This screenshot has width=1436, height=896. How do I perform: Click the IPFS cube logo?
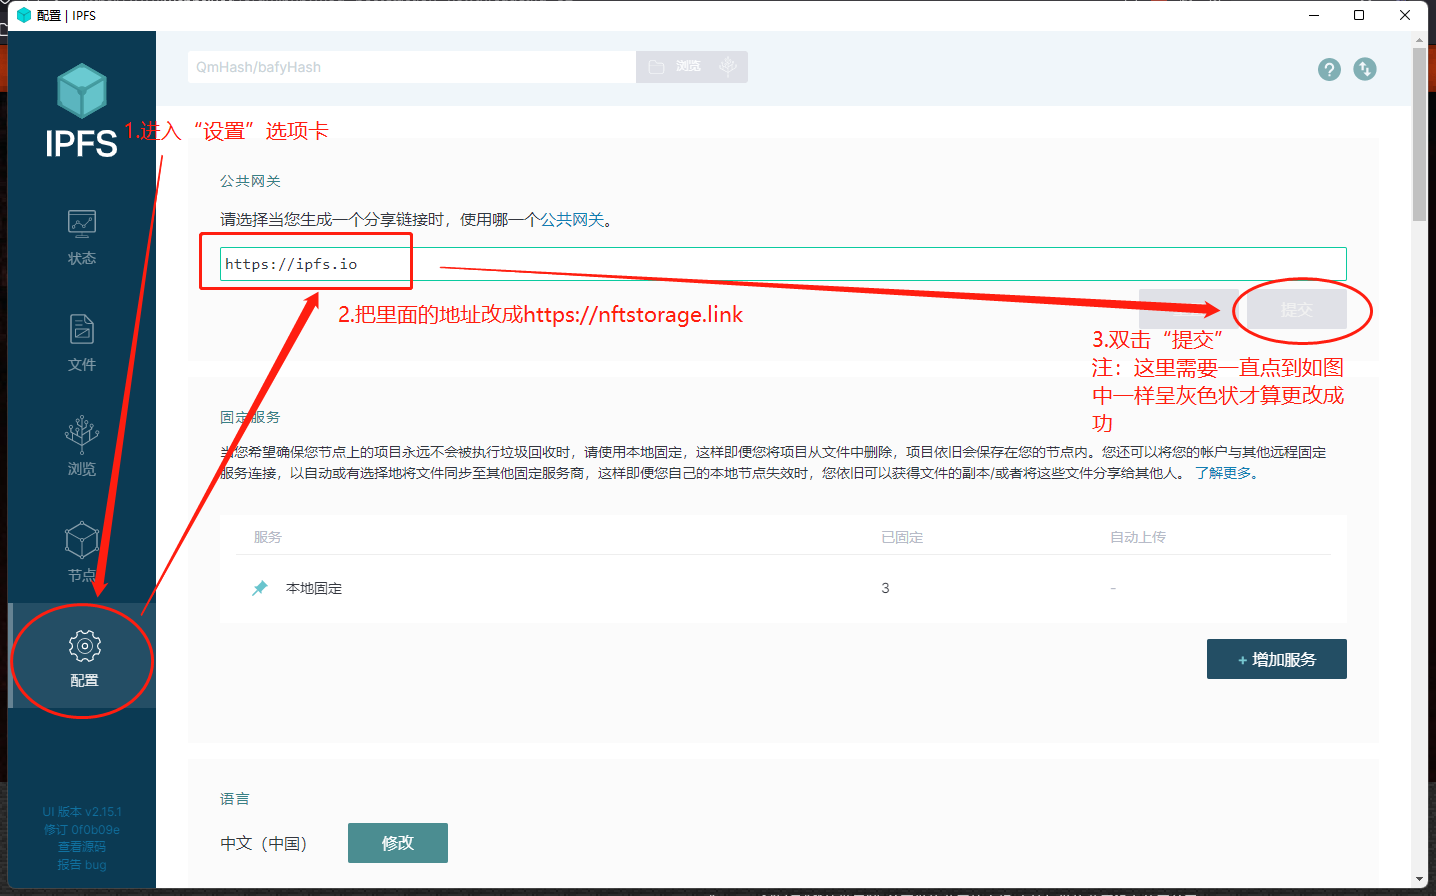pyautogui.click(x=81, y=91)
